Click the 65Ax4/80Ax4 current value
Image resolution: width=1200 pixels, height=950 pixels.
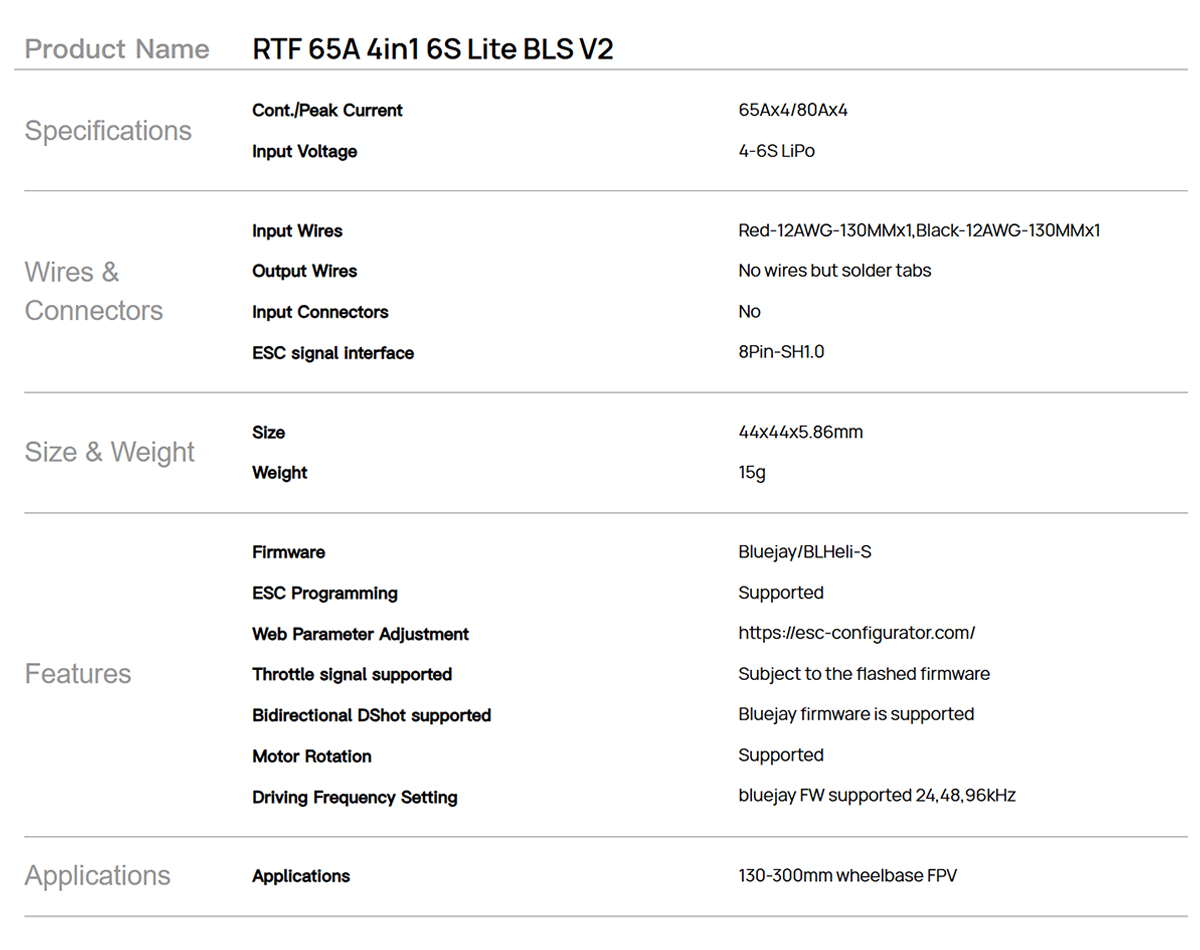pos(792,110)
